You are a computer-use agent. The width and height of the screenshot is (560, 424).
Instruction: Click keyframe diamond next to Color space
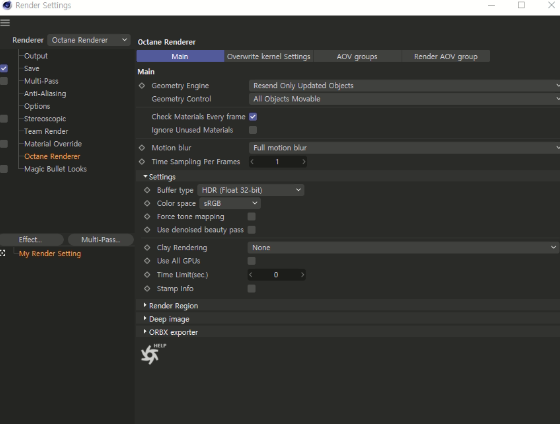(x=147, y=204)
